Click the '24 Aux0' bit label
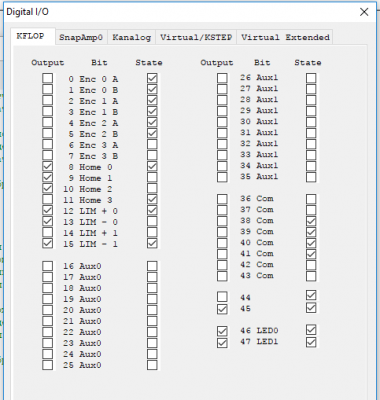This screenshot has height=400, width=380. tap(82, 354)
